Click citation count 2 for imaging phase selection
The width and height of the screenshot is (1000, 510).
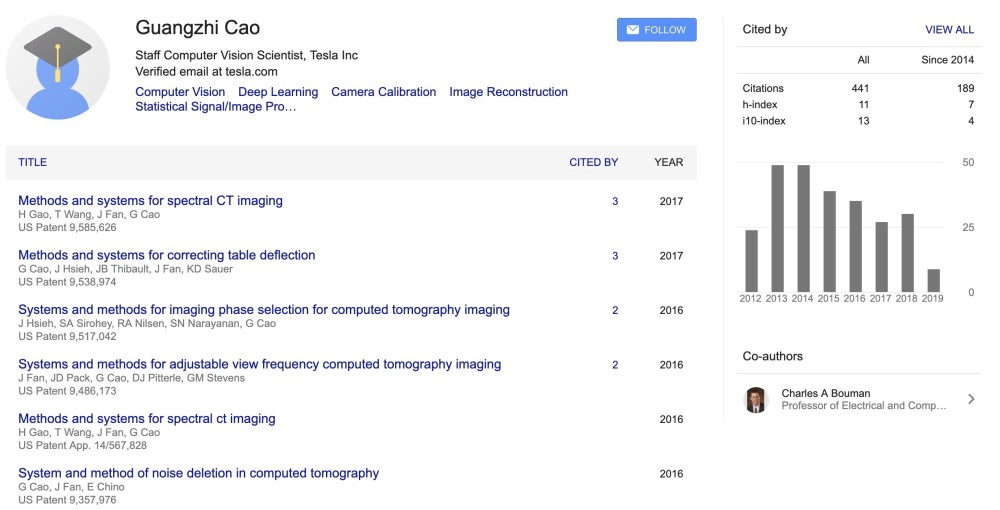[x=615, y=310]
